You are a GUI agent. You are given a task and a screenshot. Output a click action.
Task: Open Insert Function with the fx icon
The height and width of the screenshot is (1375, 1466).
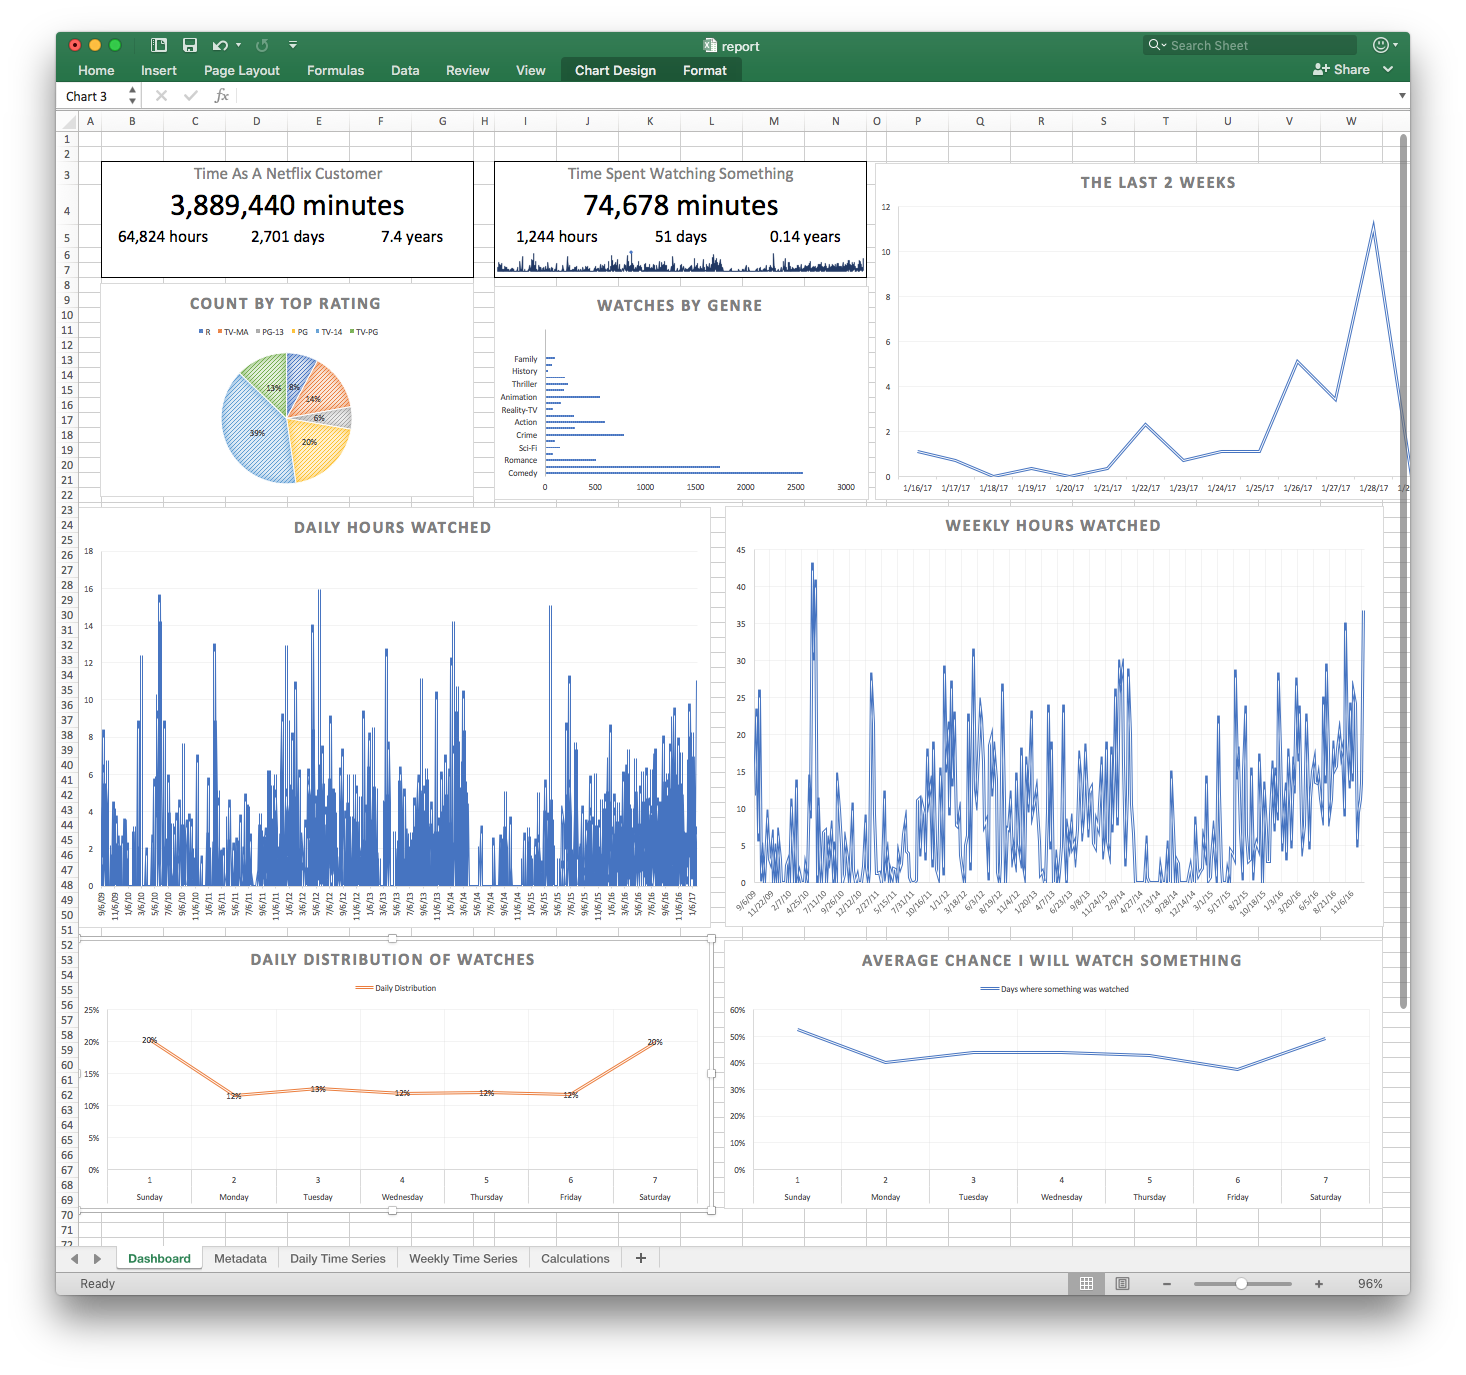[x=222, y=96]
